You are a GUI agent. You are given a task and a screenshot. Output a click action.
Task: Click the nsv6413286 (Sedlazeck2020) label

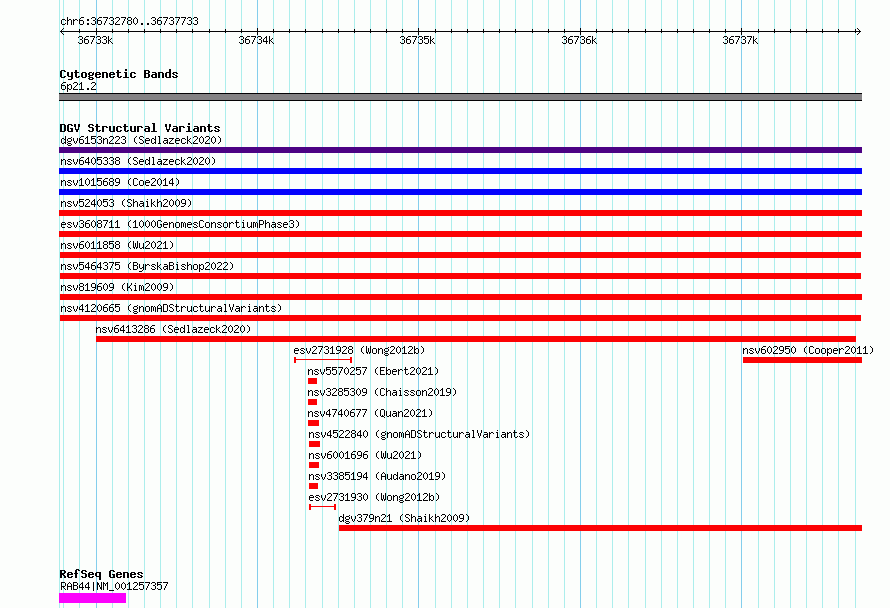(x=173, y=329)
